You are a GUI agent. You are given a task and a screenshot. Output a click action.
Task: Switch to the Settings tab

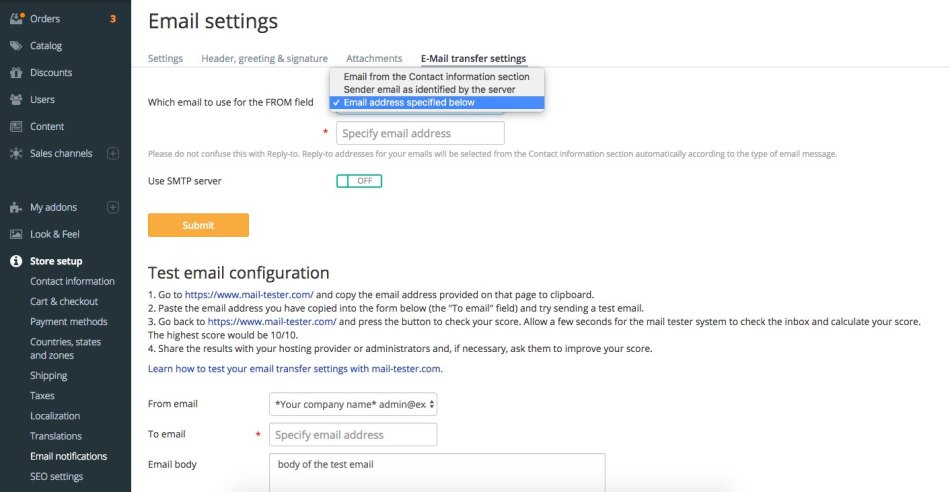coord(165,59)
